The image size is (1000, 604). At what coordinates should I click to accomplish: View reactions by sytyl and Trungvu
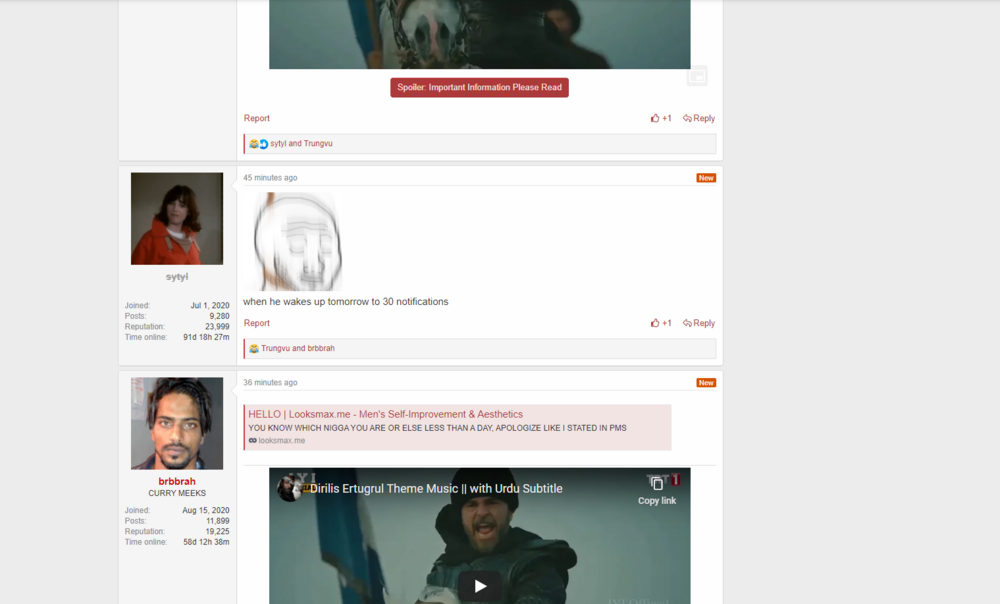tap(301, 144)
